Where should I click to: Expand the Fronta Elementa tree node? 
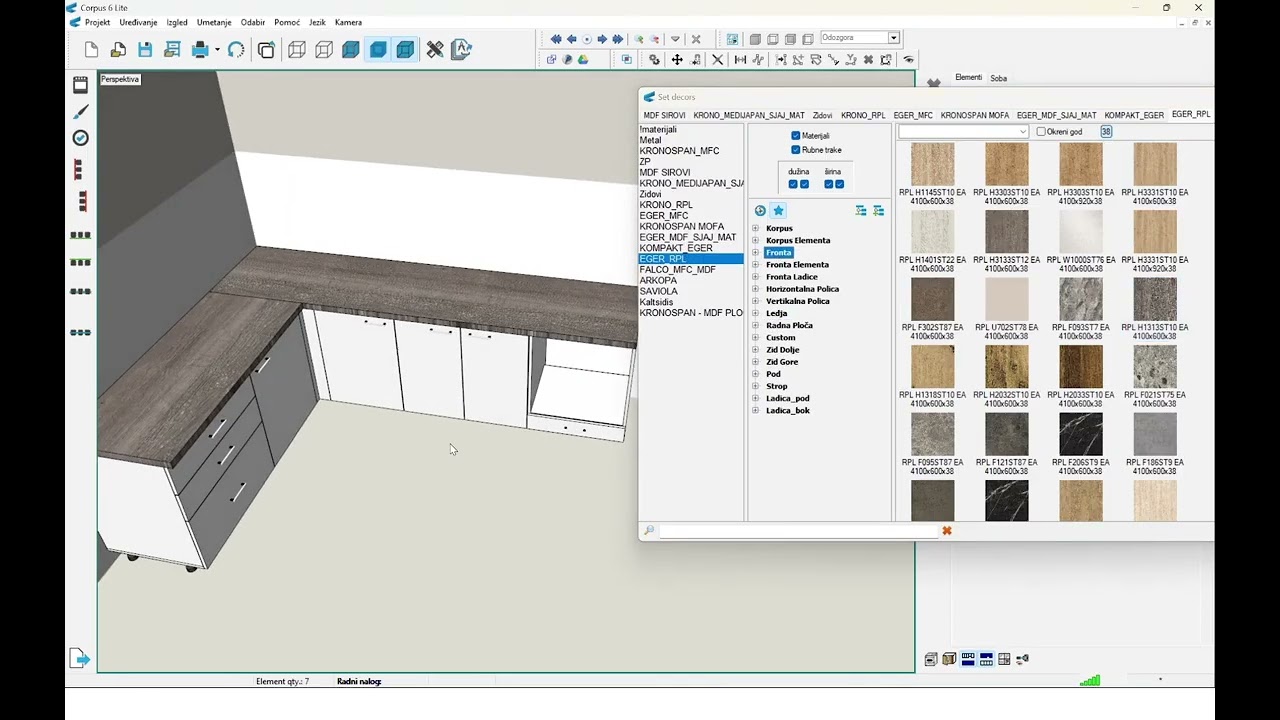[756, 265]
